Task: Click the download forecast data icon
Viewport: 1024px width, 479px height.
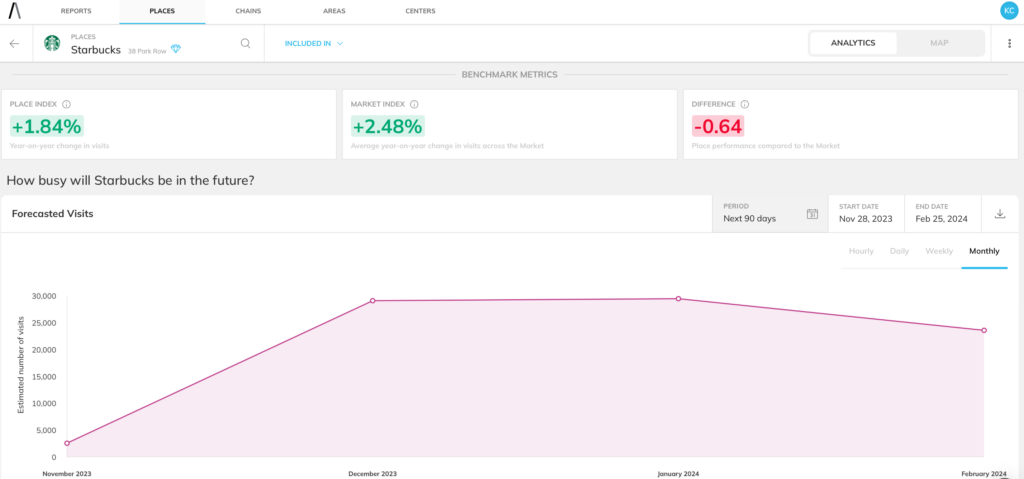Action: pyautogui.click(x=999, y=214)
